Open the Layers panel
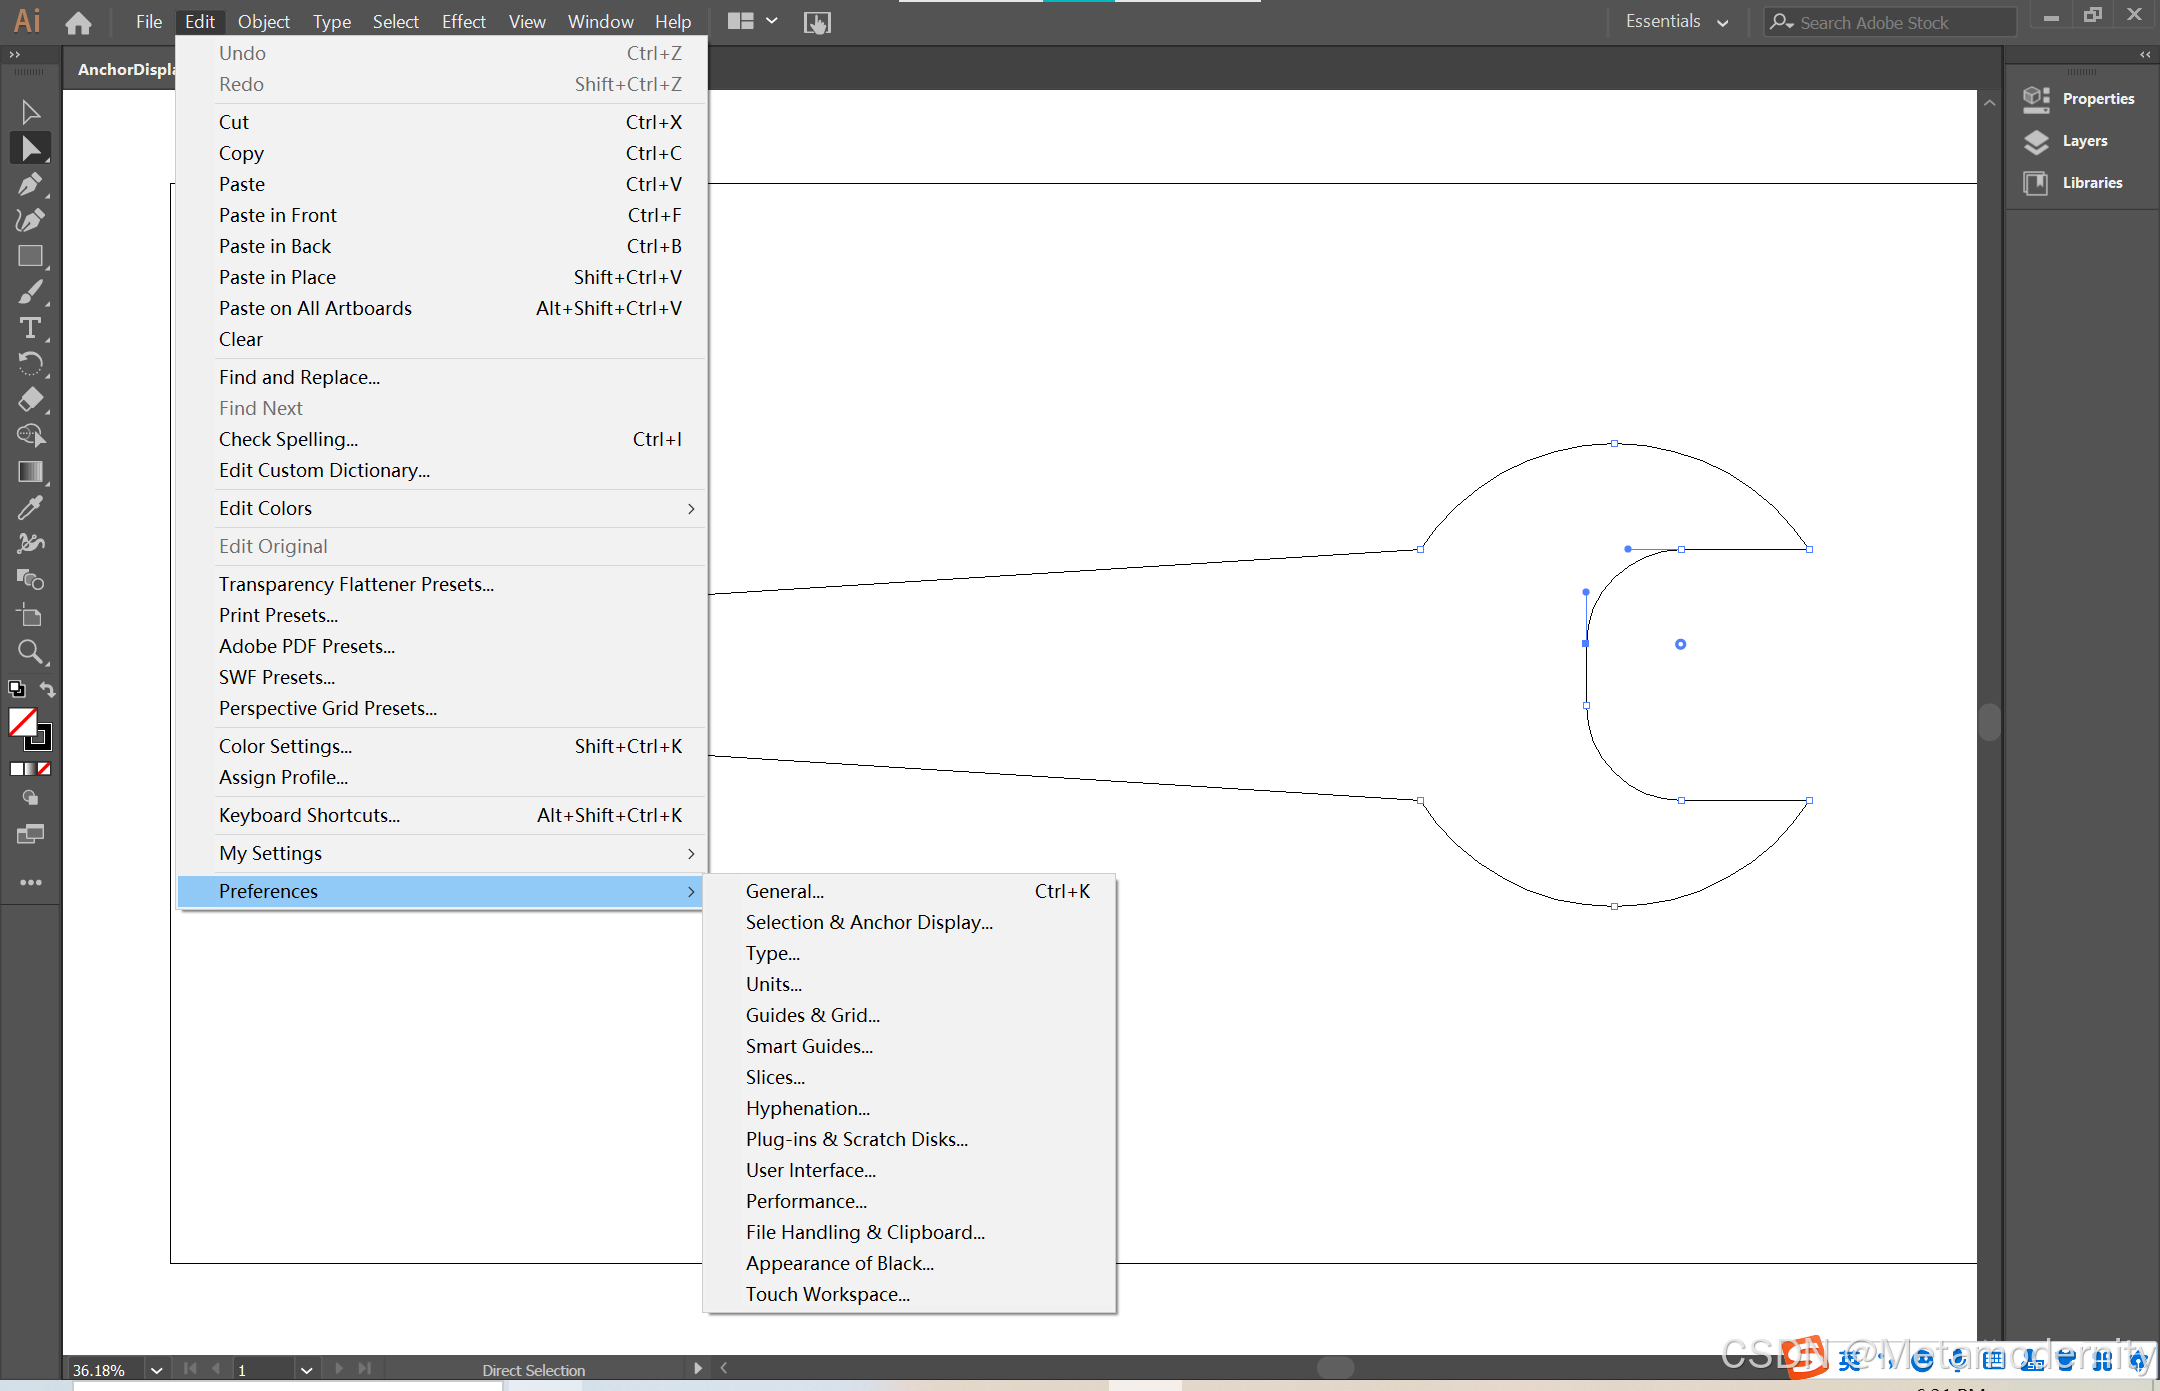The image size is (2160, 1391). (x=2083, y=141)
